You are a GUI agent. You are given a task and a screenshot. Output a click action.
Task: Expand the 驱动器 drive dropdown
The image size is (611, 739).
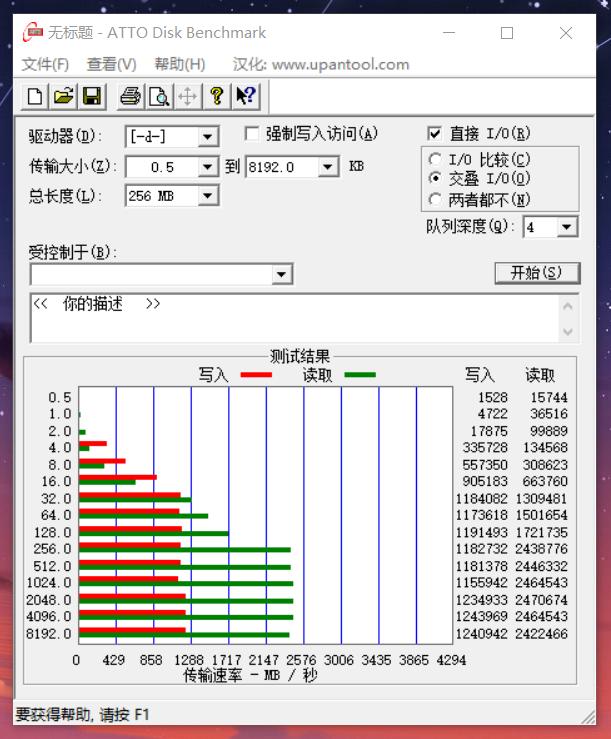click(207, 137)
